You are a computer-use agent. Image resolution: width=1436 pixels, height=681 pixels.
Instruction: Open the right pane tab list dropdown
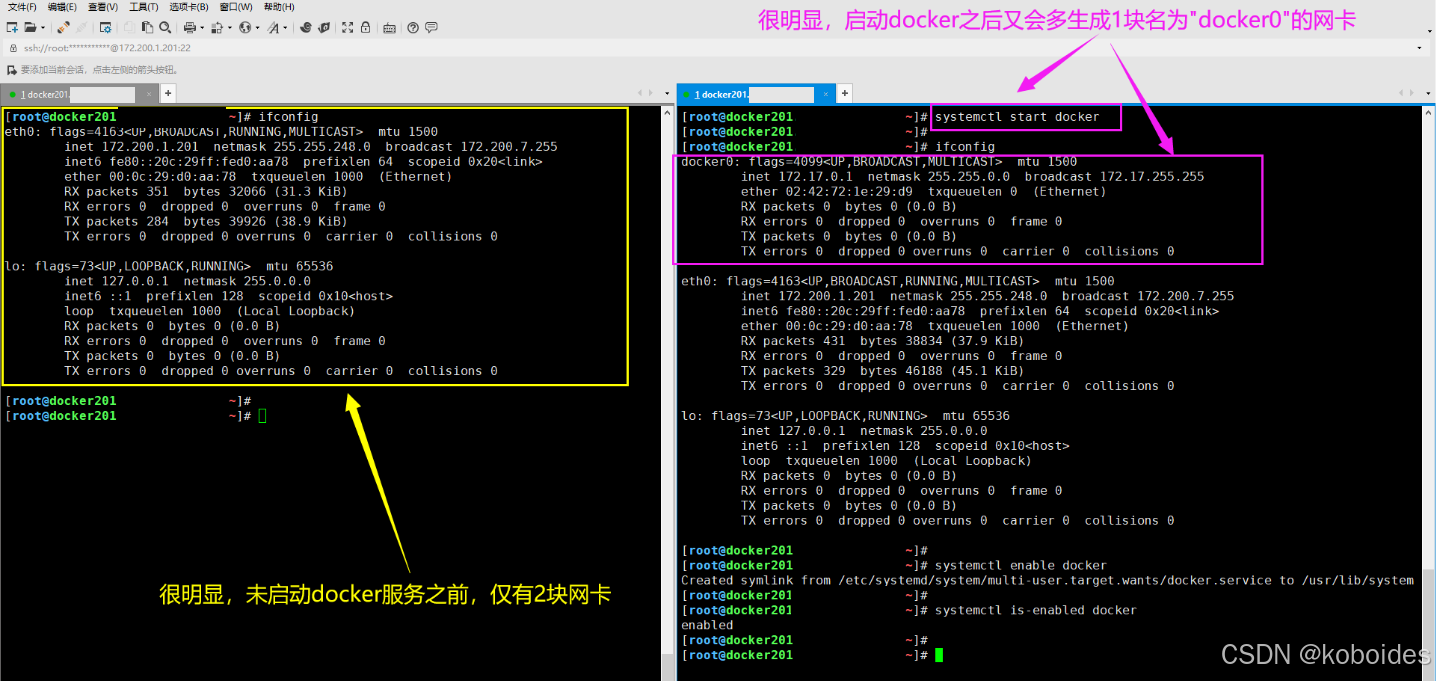coord(1426,93)
